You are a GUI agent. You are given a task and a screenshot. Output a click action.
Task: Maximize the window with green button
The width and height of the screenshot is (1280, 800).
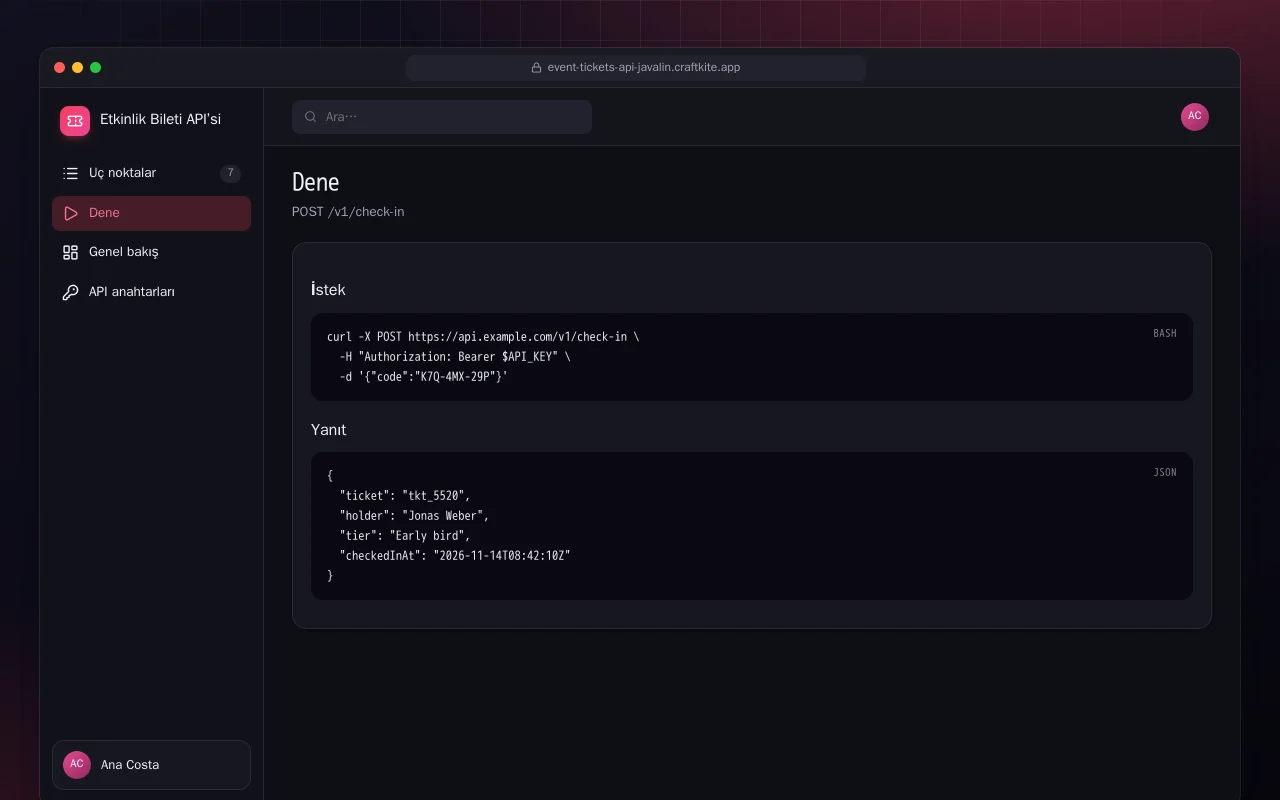click(x=96, y=68)
